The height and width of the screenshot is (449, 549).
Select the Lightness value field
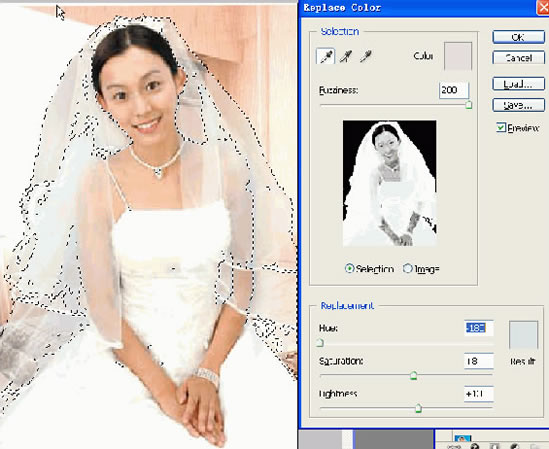pyautogui.click(x=479, y=394)
